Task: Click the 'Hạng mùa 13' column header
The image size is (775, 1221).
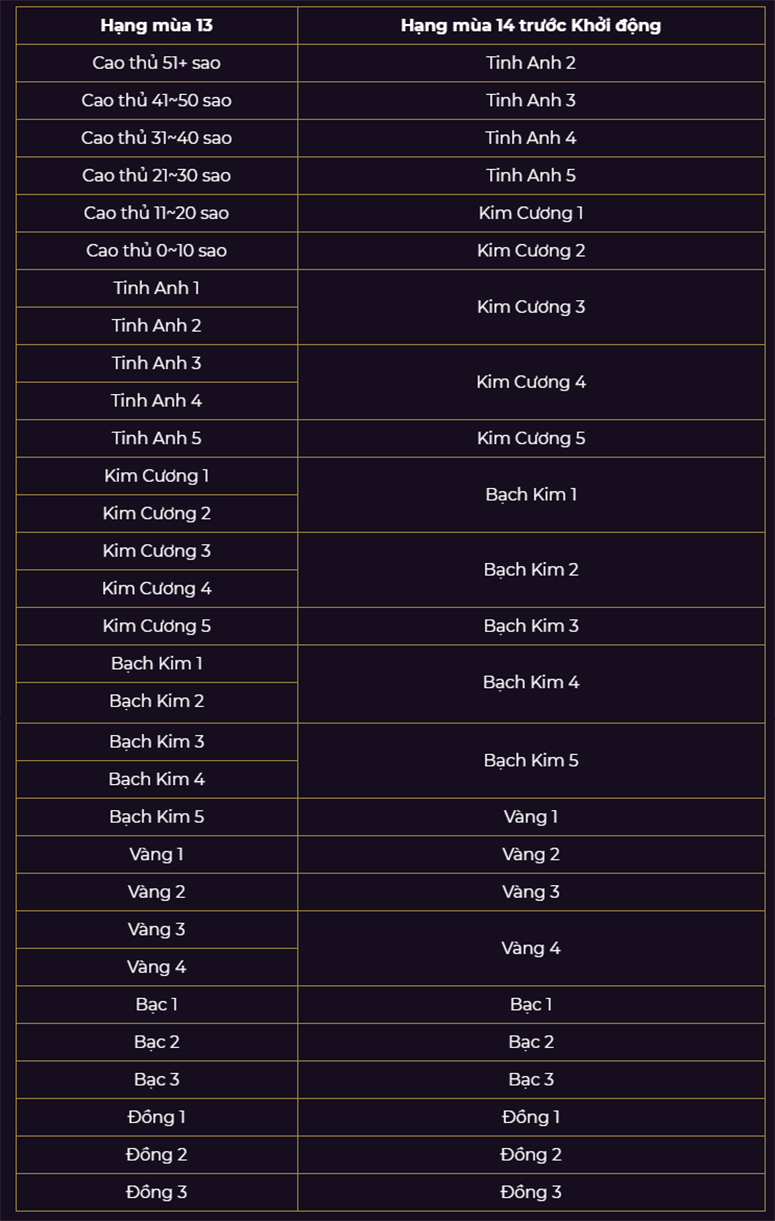Action: point(157,26)
